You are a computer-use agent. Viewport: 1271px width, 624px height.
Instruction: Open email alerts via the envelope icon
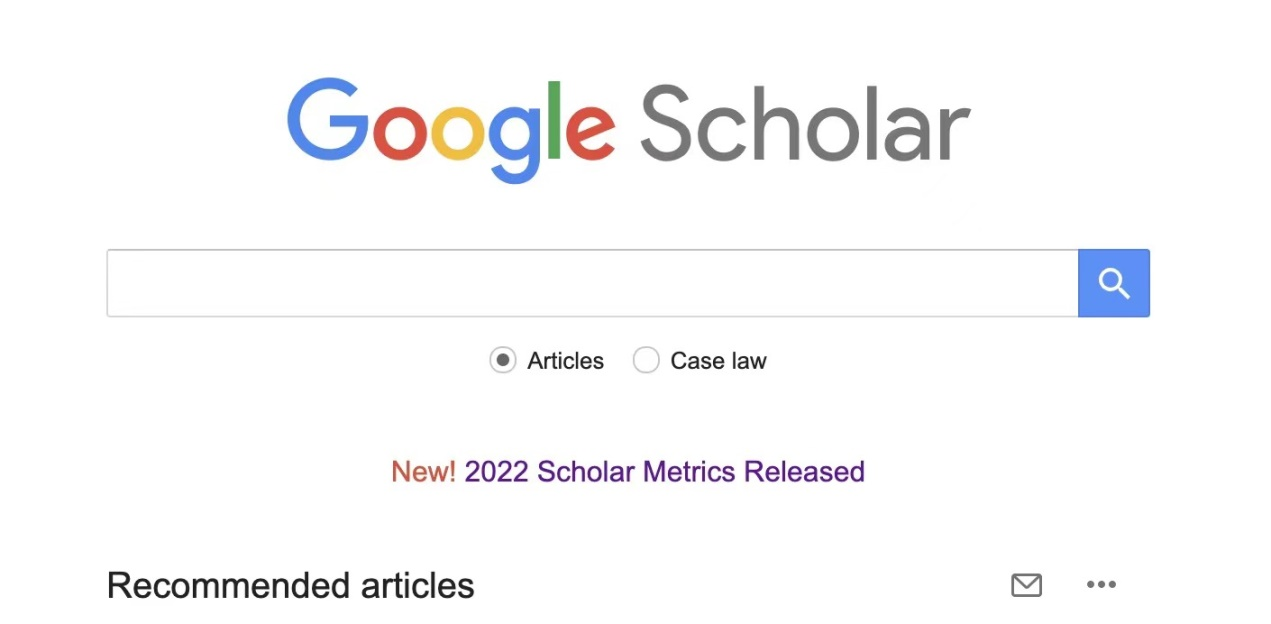1026,585
